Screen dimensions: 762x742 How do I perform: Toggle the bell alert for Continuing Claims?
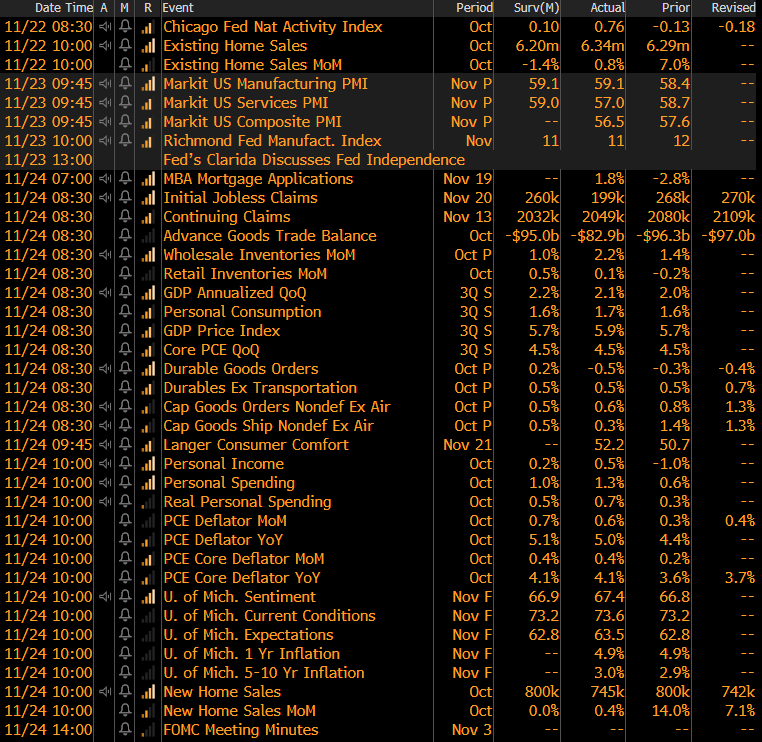click(x=125, y=217)
